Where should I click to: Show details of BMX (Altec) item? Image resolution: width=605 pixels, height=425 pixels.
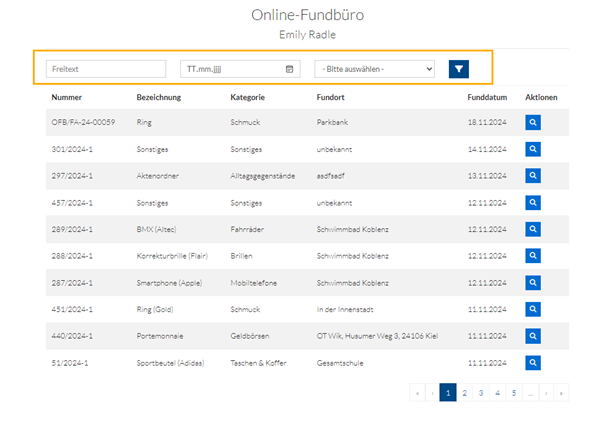[x=533, y=229]
